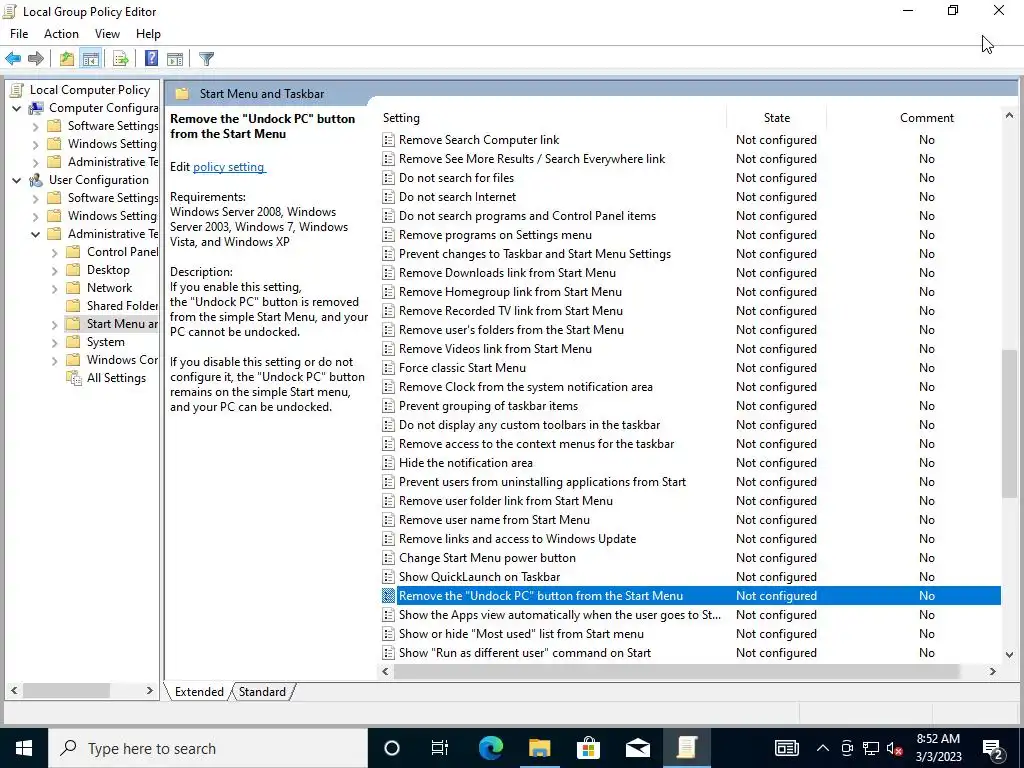Image resolution: width=1024 pixels, height=768 pixels.
Task: Click the policy setting edit link
Action: (229, 167)
